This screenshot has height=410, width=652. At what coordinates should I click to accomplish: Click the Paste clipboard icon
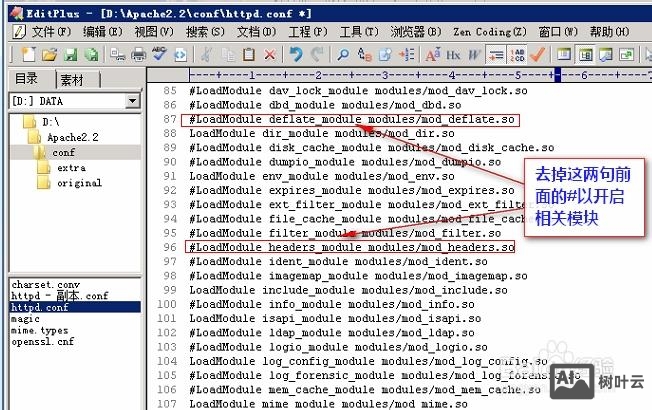249,54
